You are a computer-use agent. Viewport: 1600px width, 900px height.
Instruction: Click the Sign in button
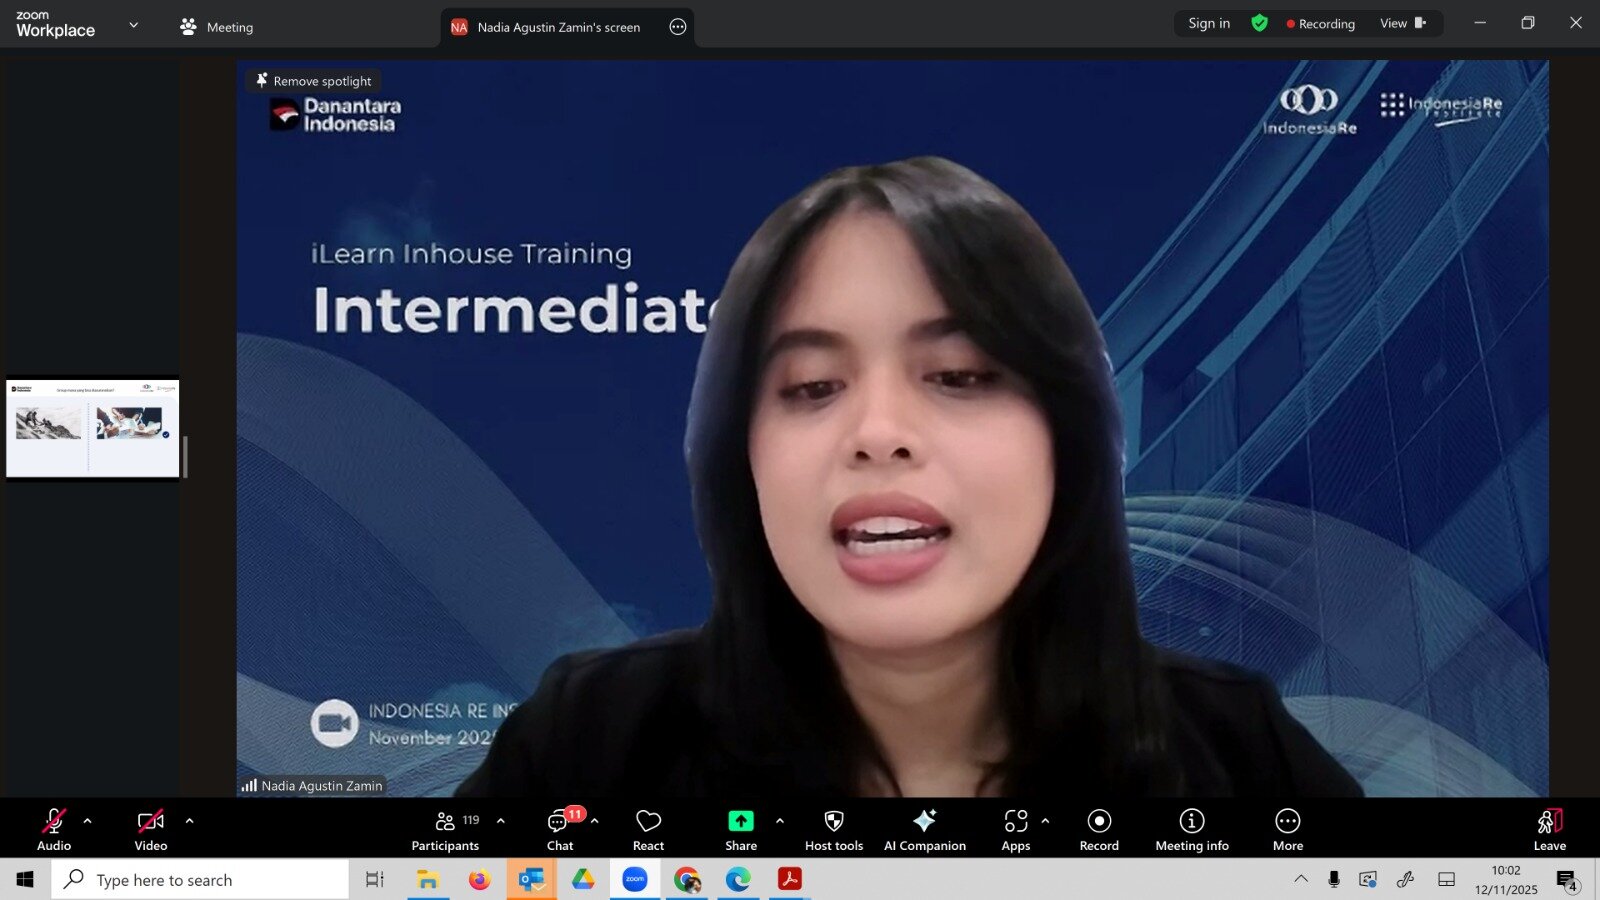tap(1208, 23)
